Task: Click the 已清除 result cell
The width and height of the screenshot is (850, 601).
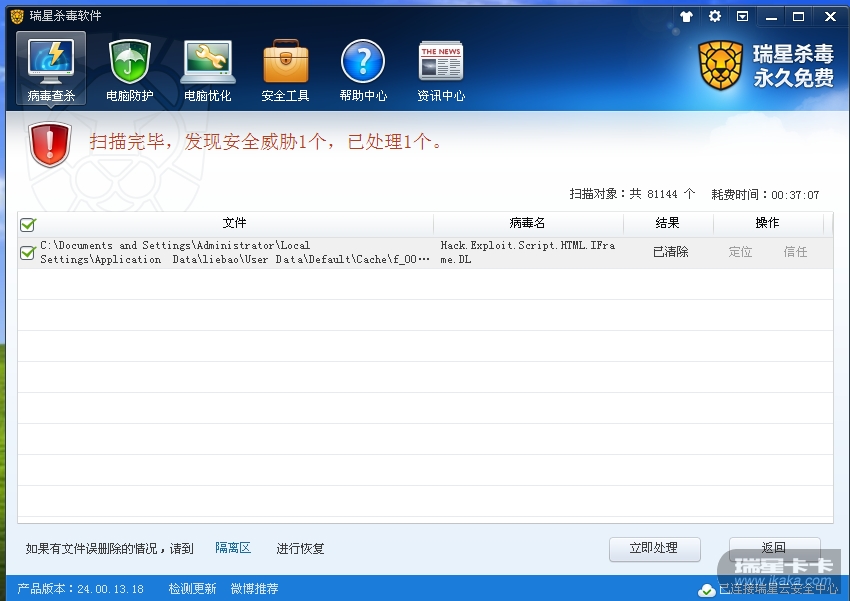Action: [x=671, y=252]
